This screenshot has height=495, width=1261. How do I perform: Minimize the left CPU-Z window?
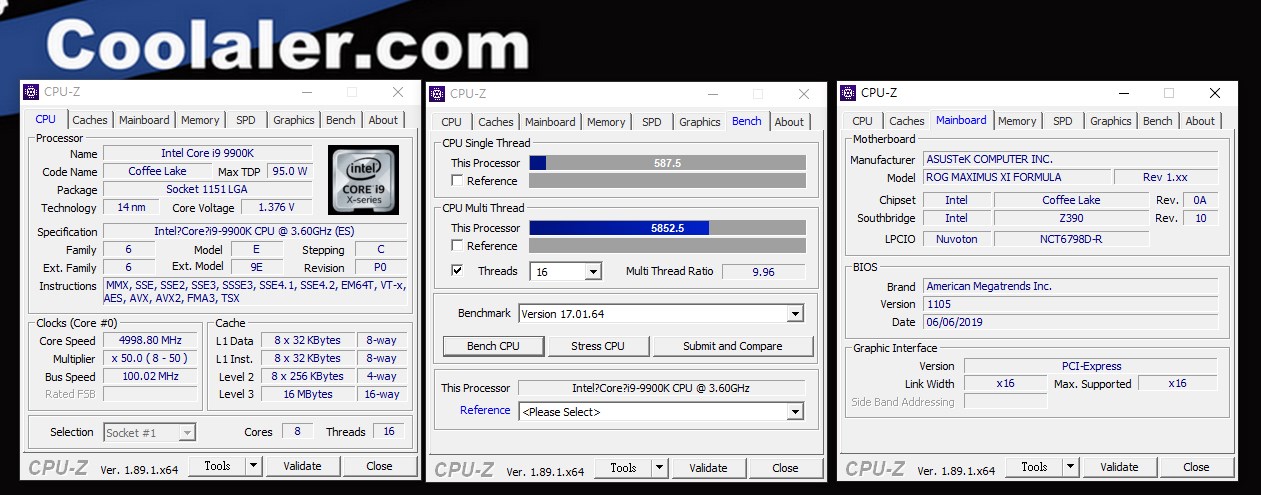point(306,92)
